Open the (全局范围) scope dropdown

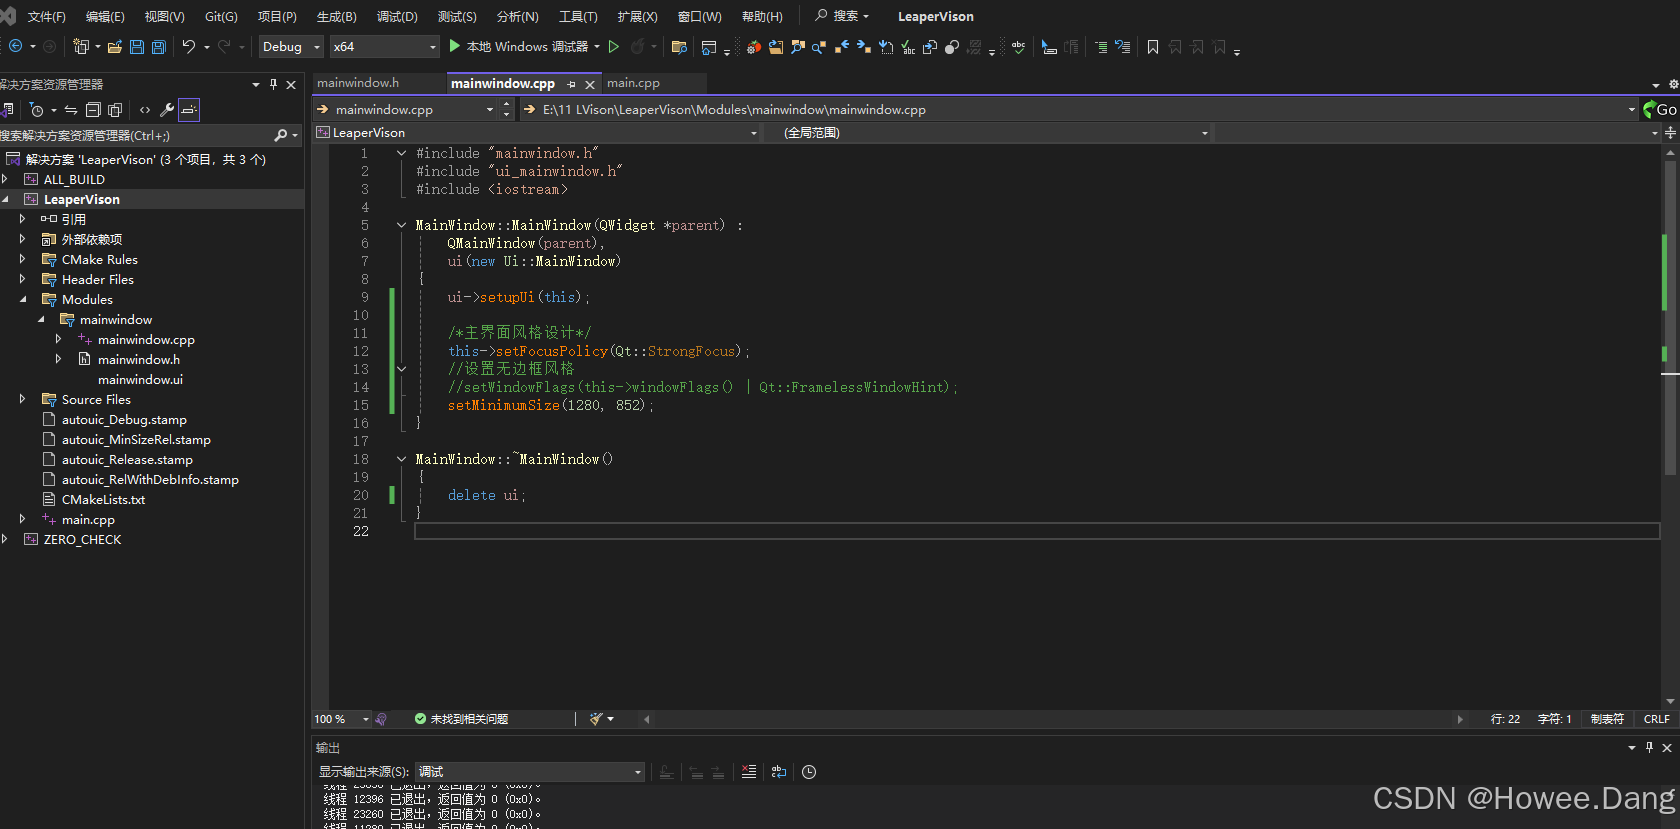coord(990,133)
